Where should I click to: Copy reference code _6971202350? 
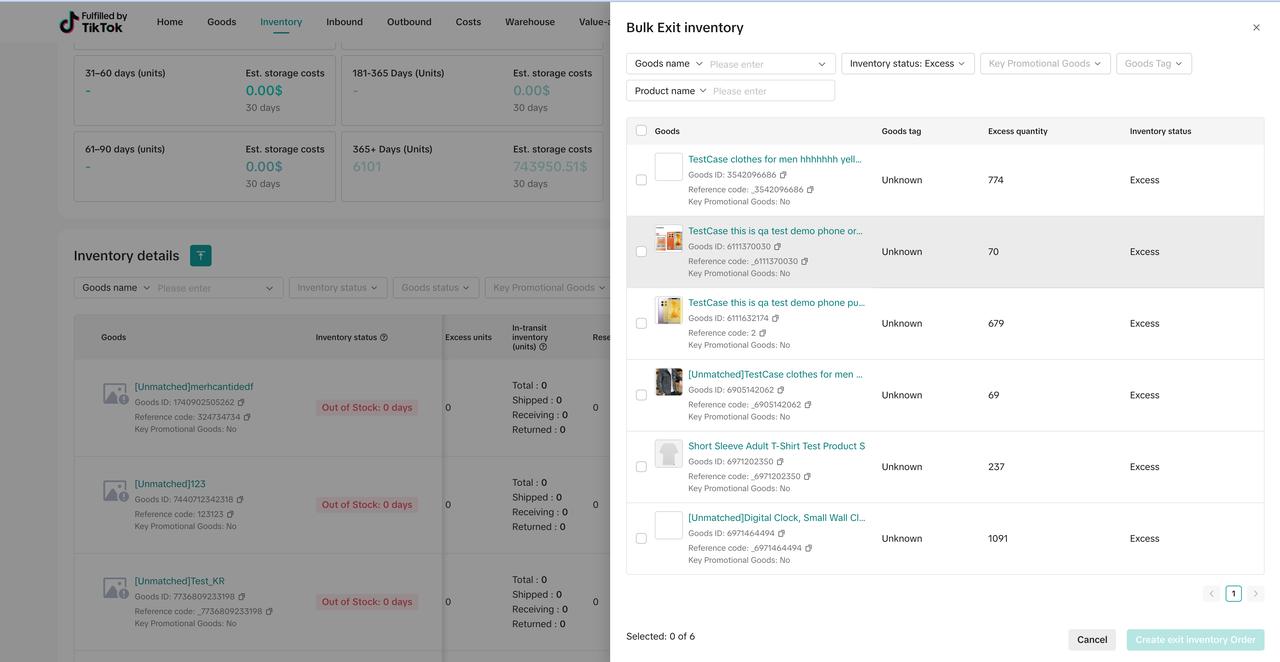[807, 477]
